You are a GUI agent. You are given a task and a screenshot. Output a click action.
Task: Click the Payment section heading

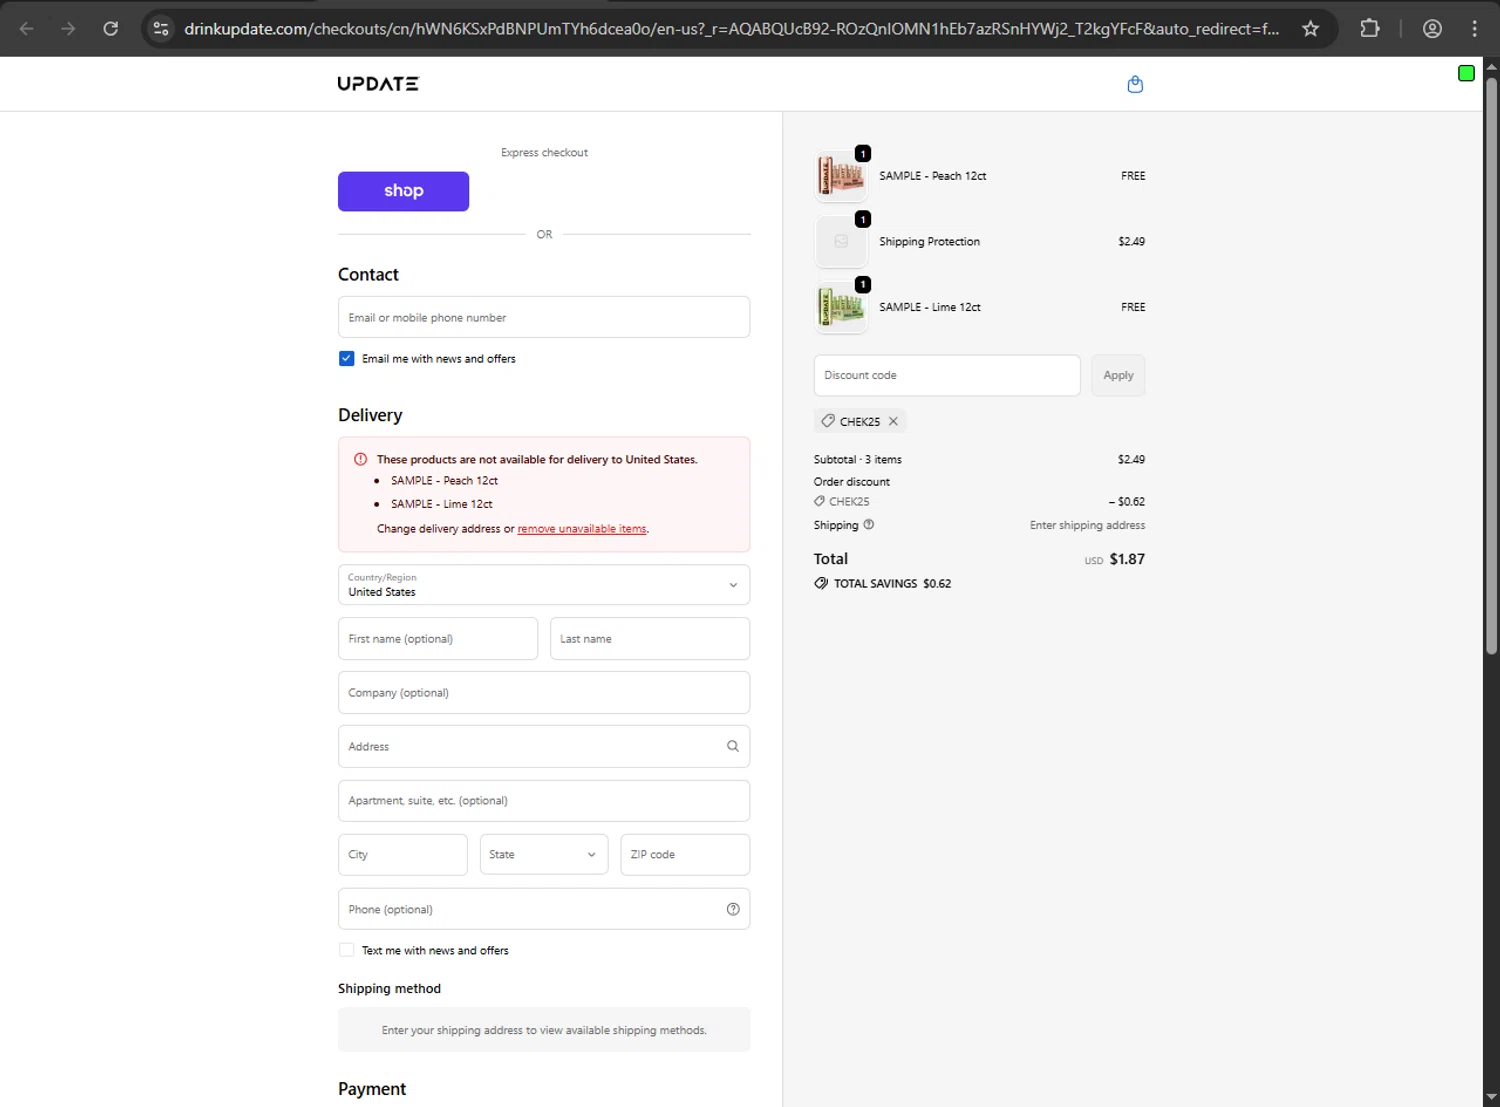pos(372,1089)
